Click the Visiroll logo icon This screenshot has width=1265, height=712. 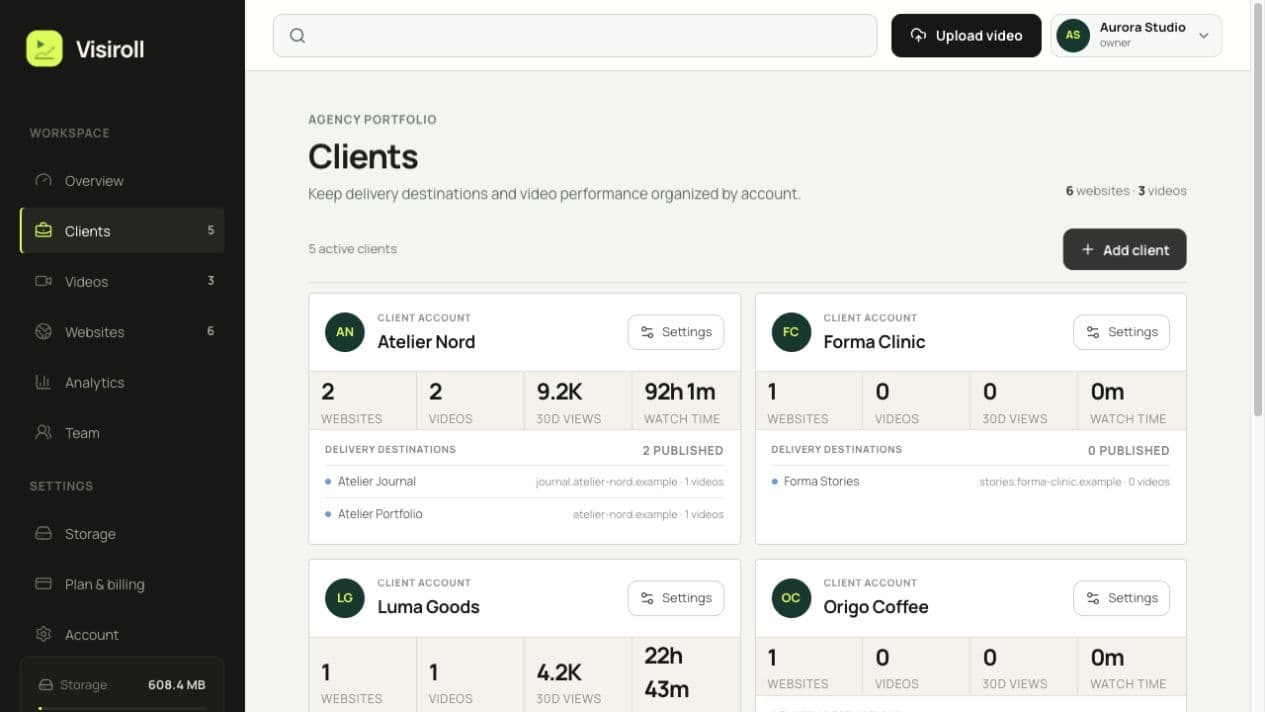pos(44,48)
